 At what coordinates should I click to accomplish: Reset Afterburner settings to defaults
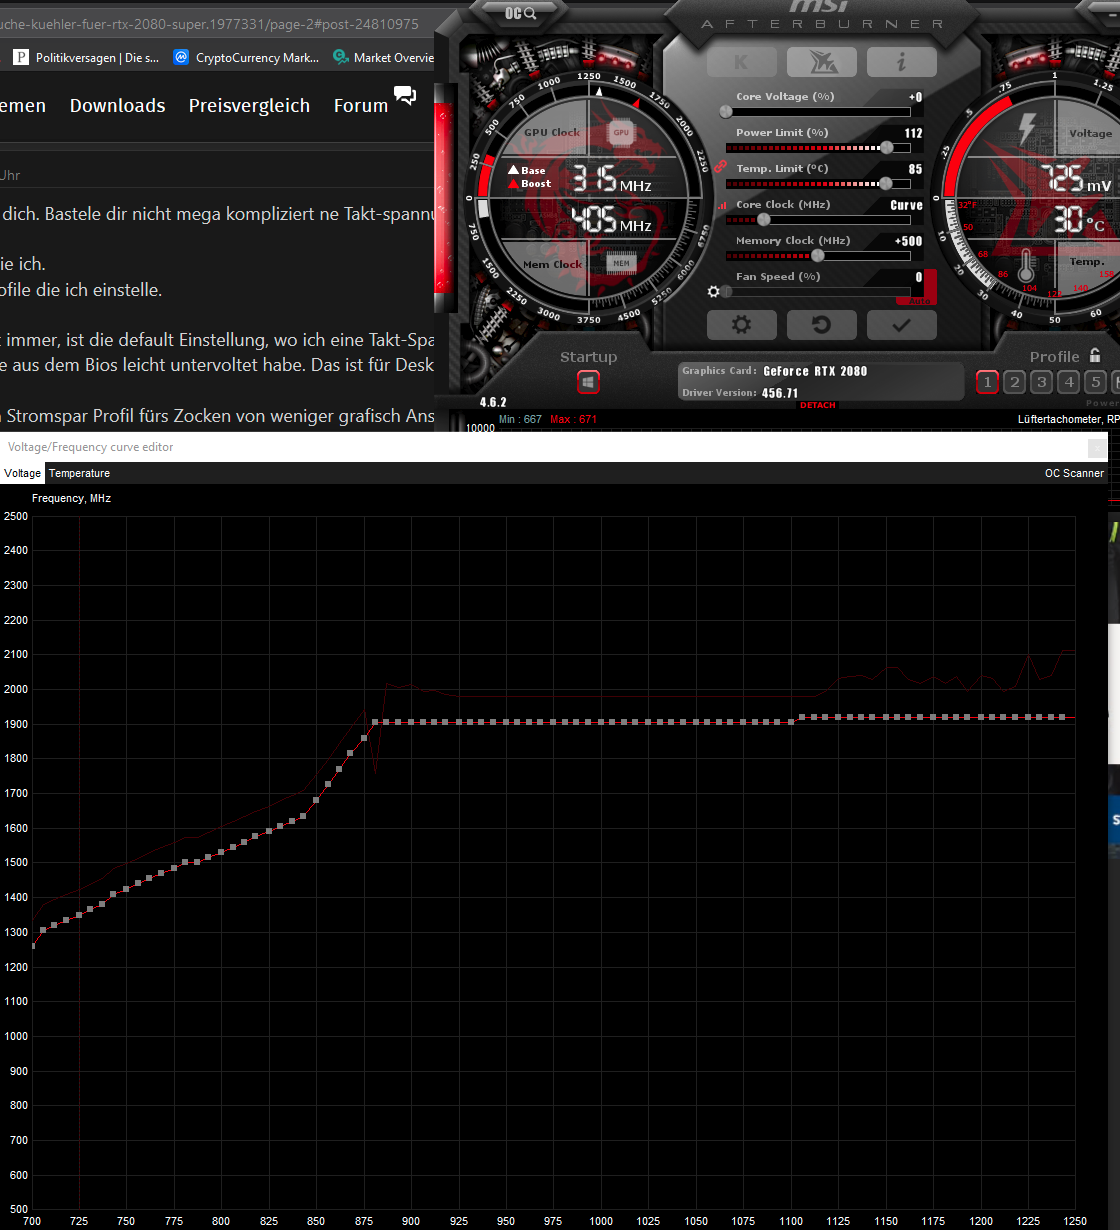(x=821, y=325)
